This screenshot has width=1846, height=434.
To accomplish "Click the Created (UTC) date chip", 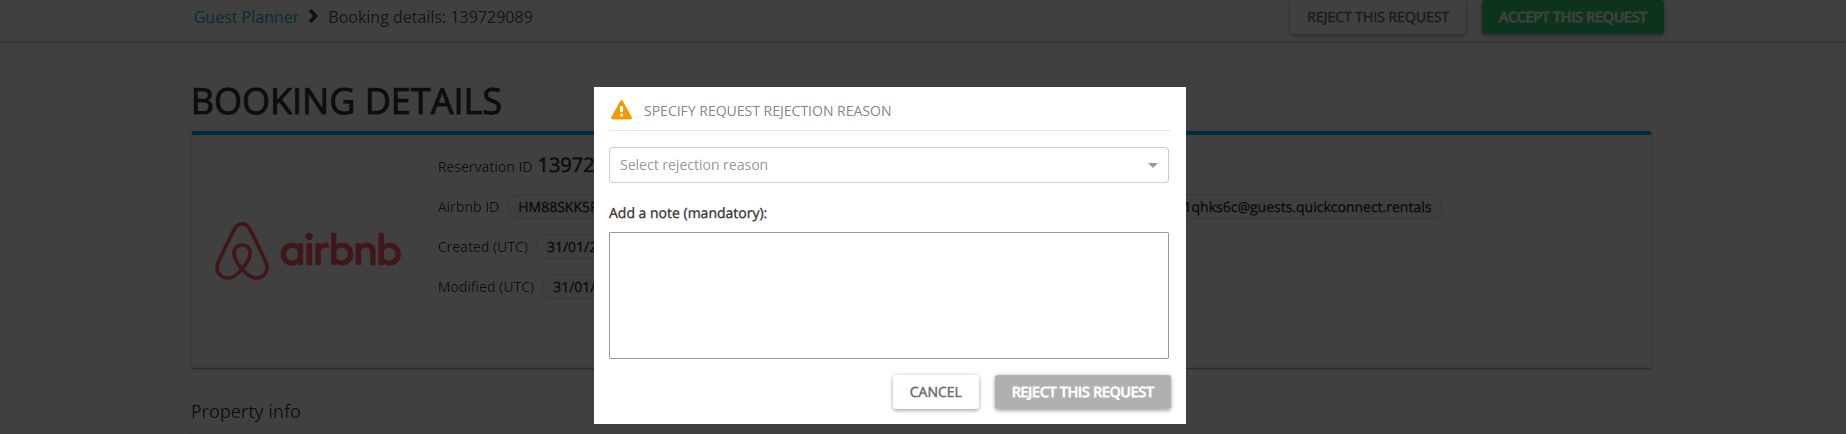I will click(567, 247).
